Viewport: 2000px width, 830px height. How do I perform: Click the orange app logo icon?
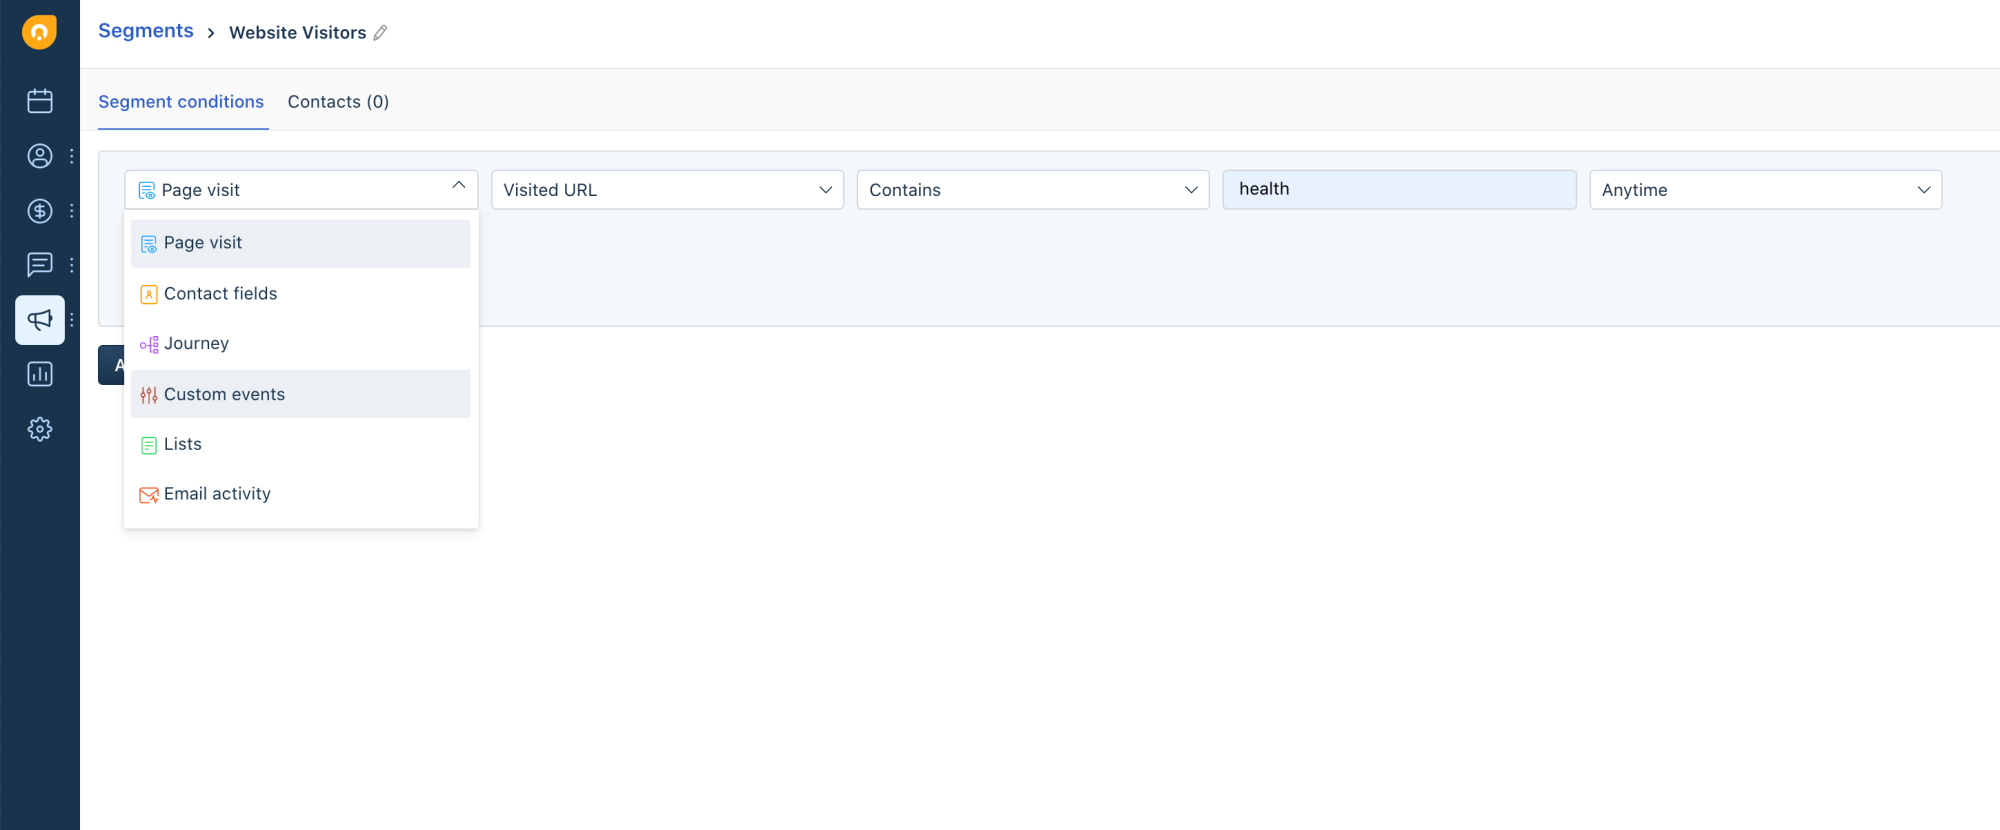pos(40,32)
